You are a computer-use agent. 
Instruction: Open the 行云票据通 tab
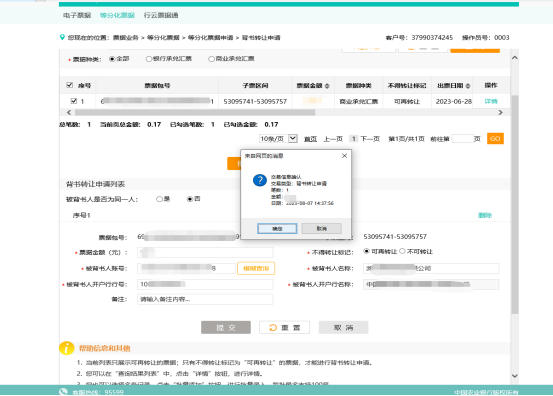click(x=161, y=15)
